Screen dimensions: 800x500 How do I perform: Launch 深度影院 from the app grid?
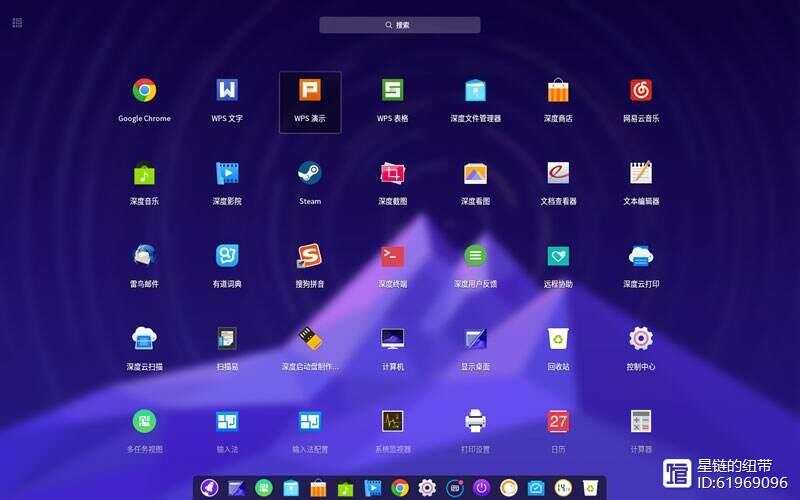[x=227, y=173]
